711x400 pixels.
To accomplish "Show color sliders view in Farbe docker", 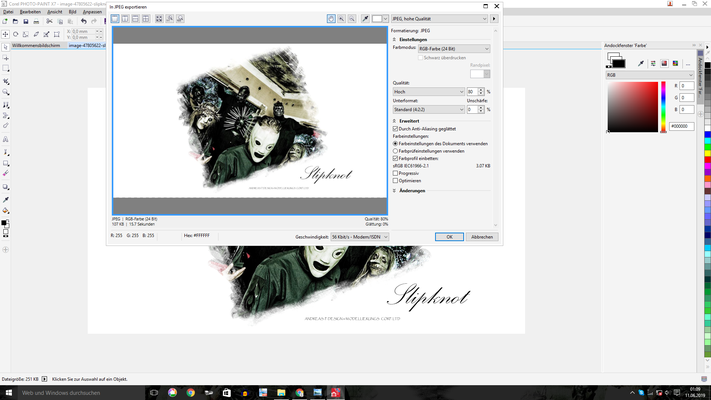I will point(653,63).
